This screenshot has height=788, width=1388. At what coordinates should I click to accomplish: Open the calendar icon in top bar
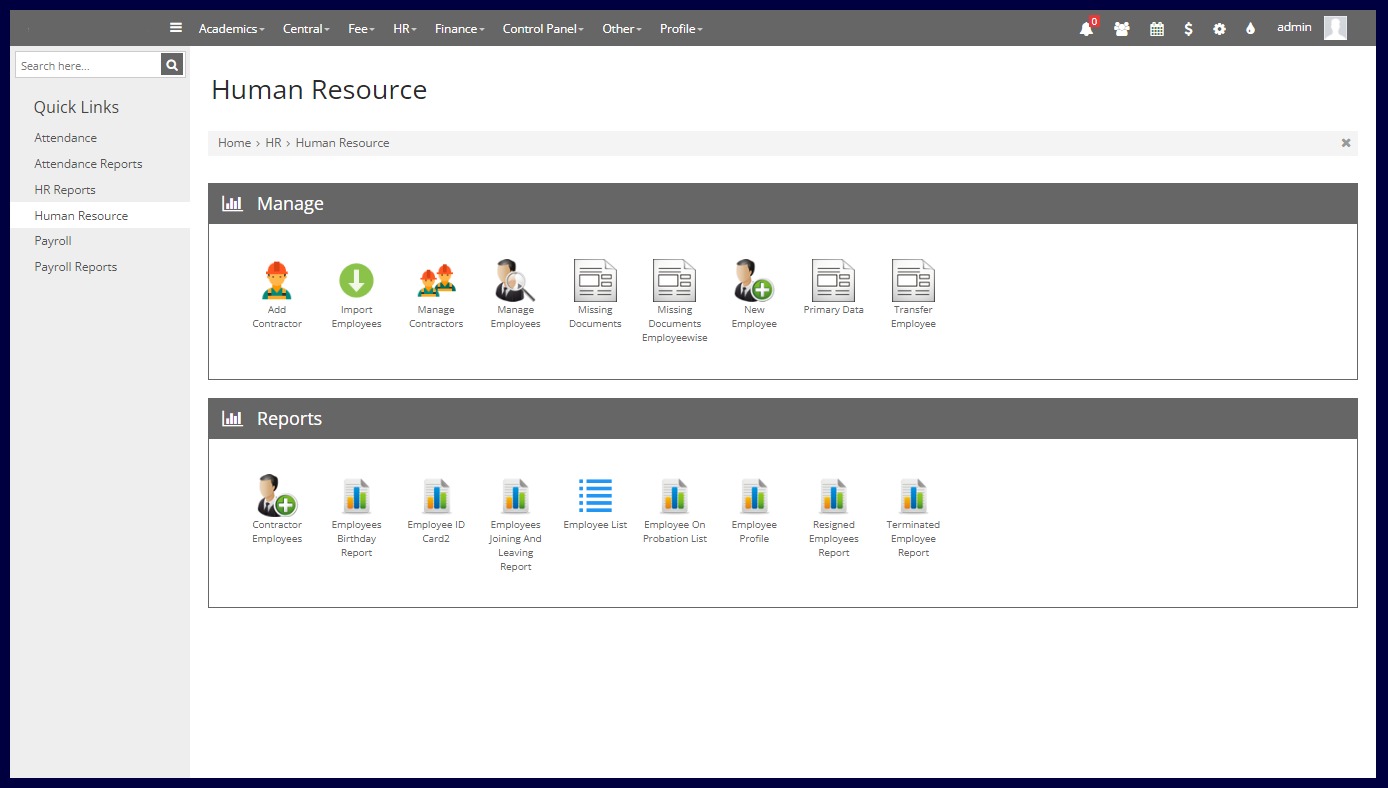1157,29
